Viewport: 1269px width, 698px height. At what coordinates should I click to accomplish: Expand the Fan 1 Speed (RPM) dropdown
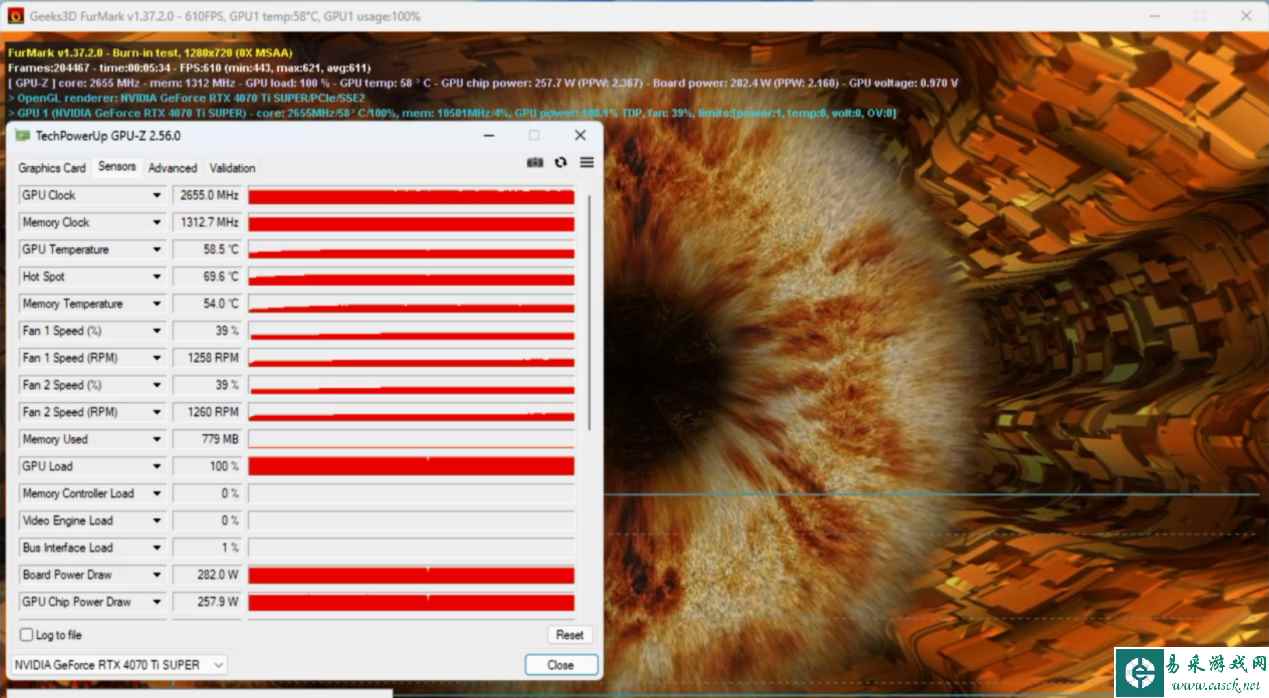(156, 358)
